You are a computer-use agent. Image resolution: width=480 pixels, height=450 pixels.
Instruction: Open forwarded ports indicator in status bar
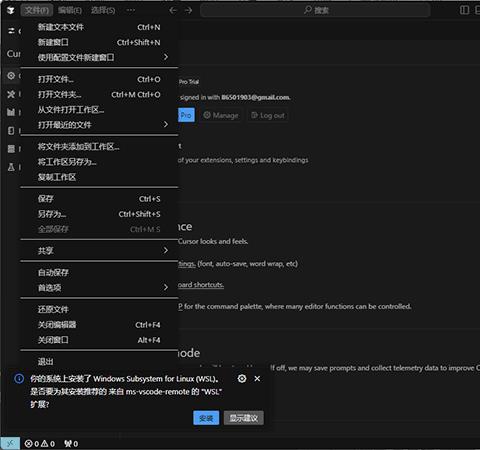click(x=71, y=444)
